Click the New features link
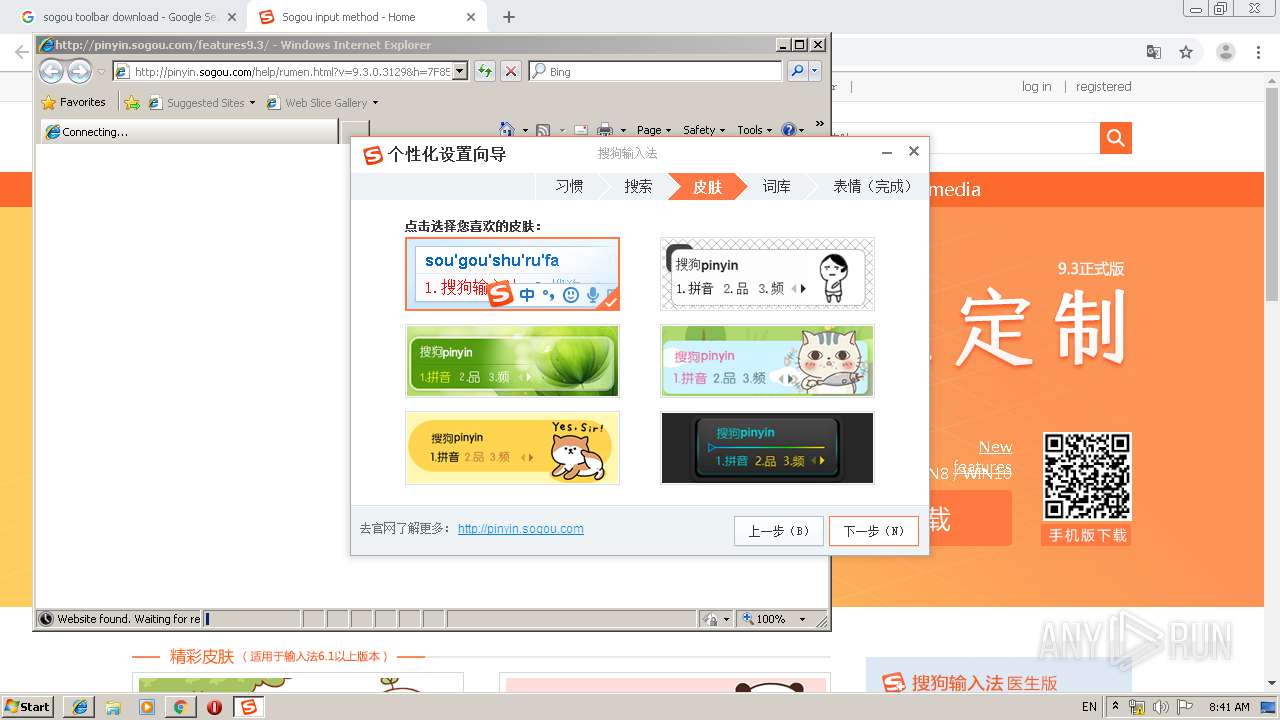Image resolution: width=1280 pixels, height=720 pixels. [984, 457]
